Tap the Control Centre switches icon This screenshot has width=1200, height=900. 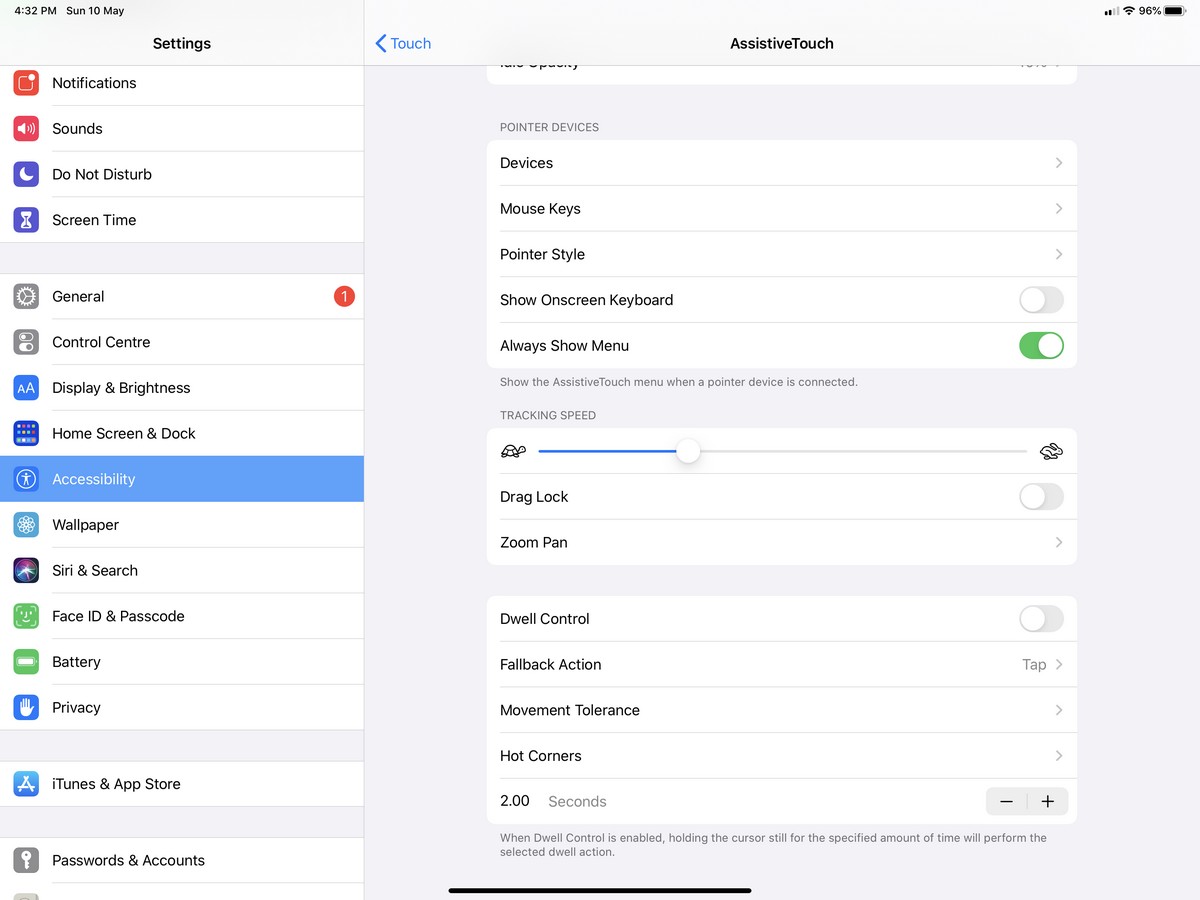[26, 342]
